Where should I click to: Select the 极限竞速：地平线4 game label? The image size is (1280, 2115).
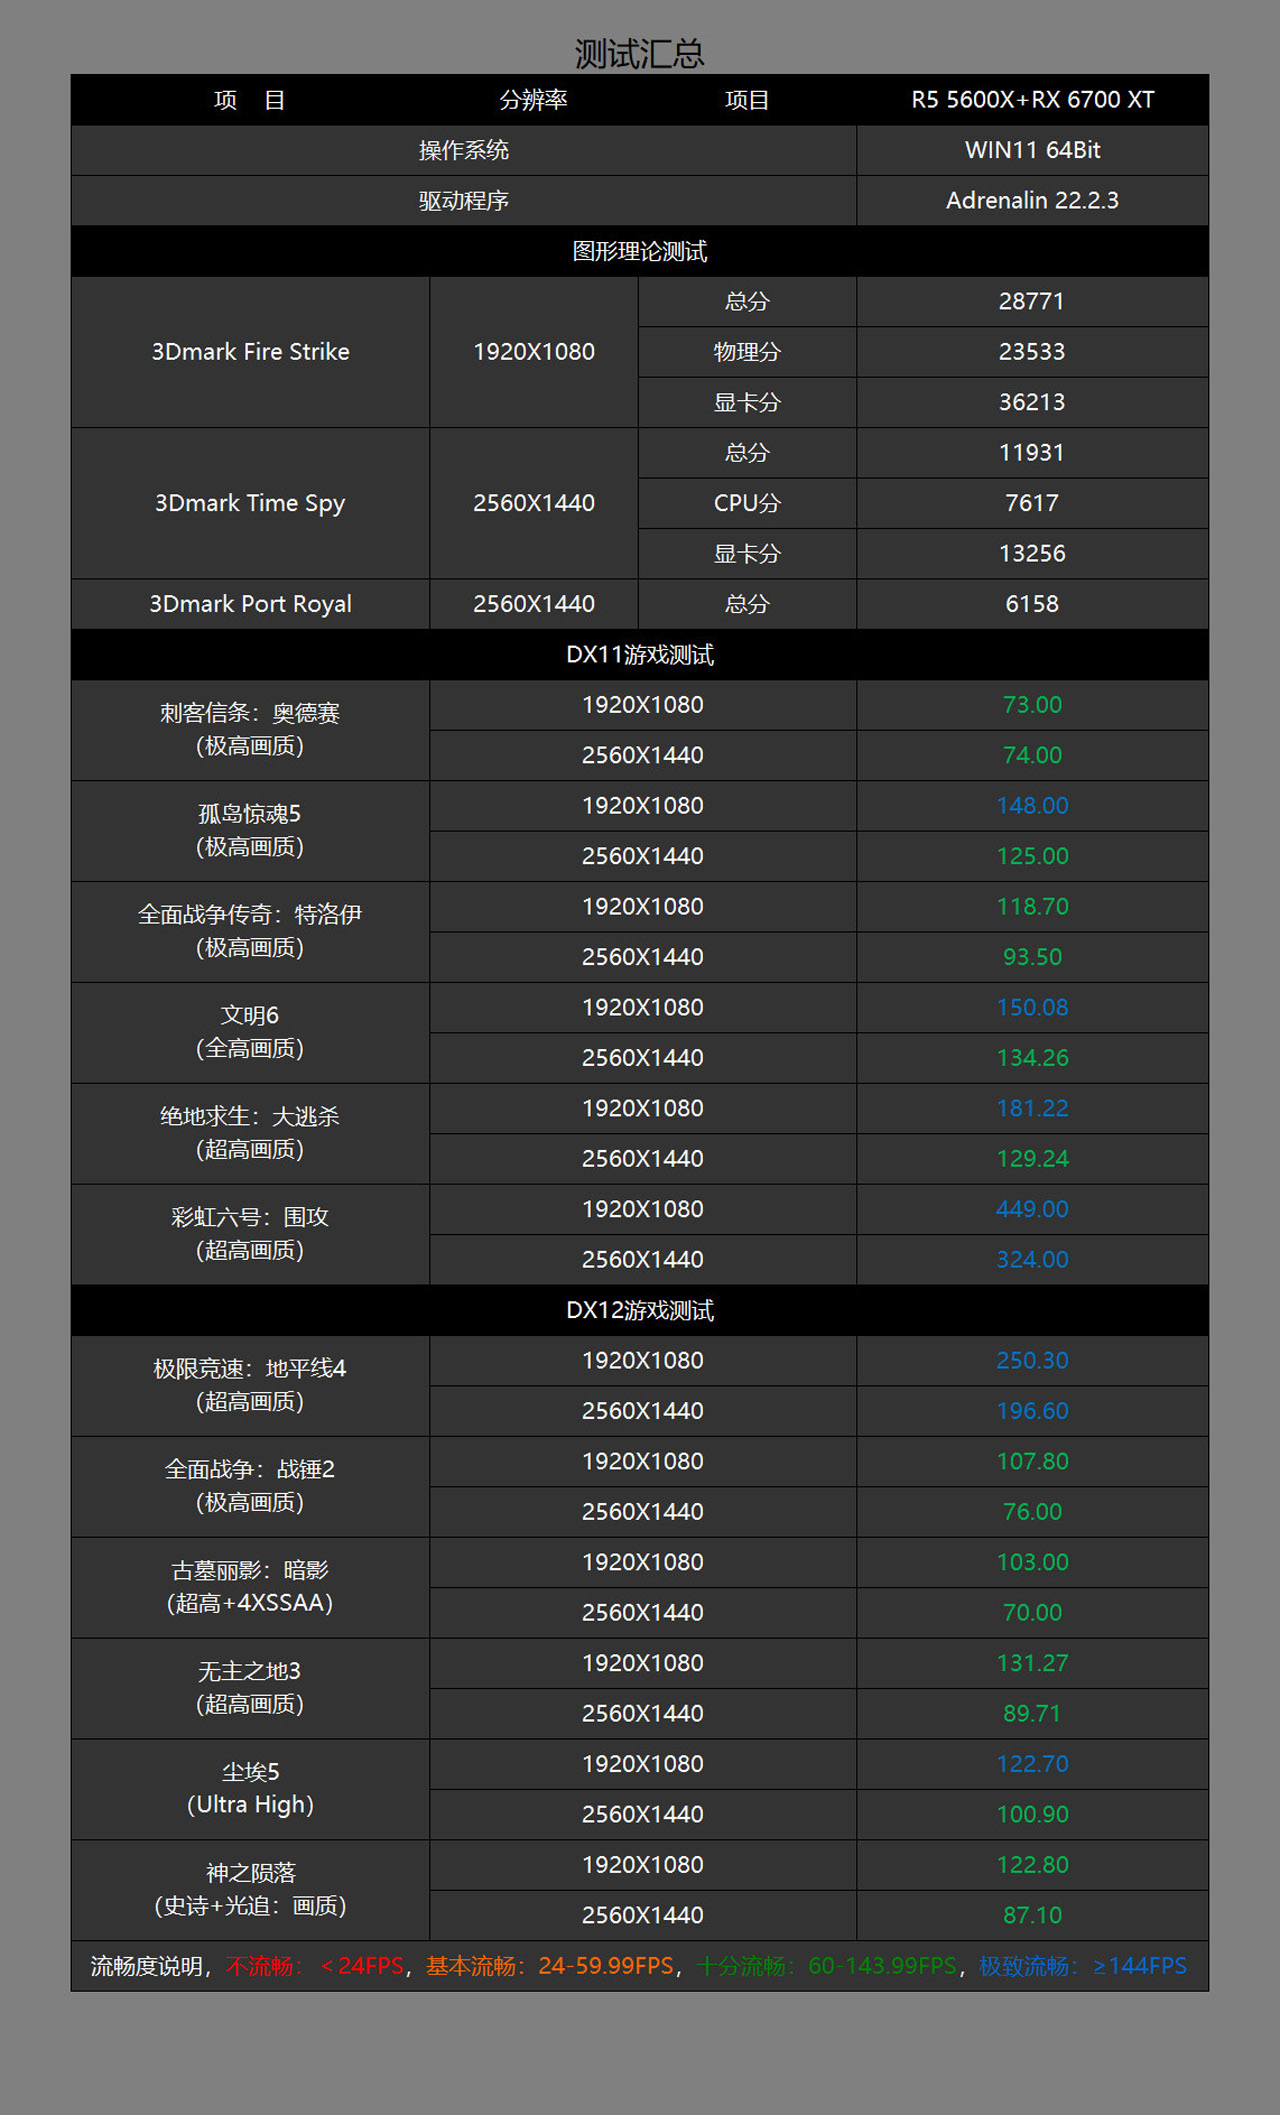pos(250,1369)
